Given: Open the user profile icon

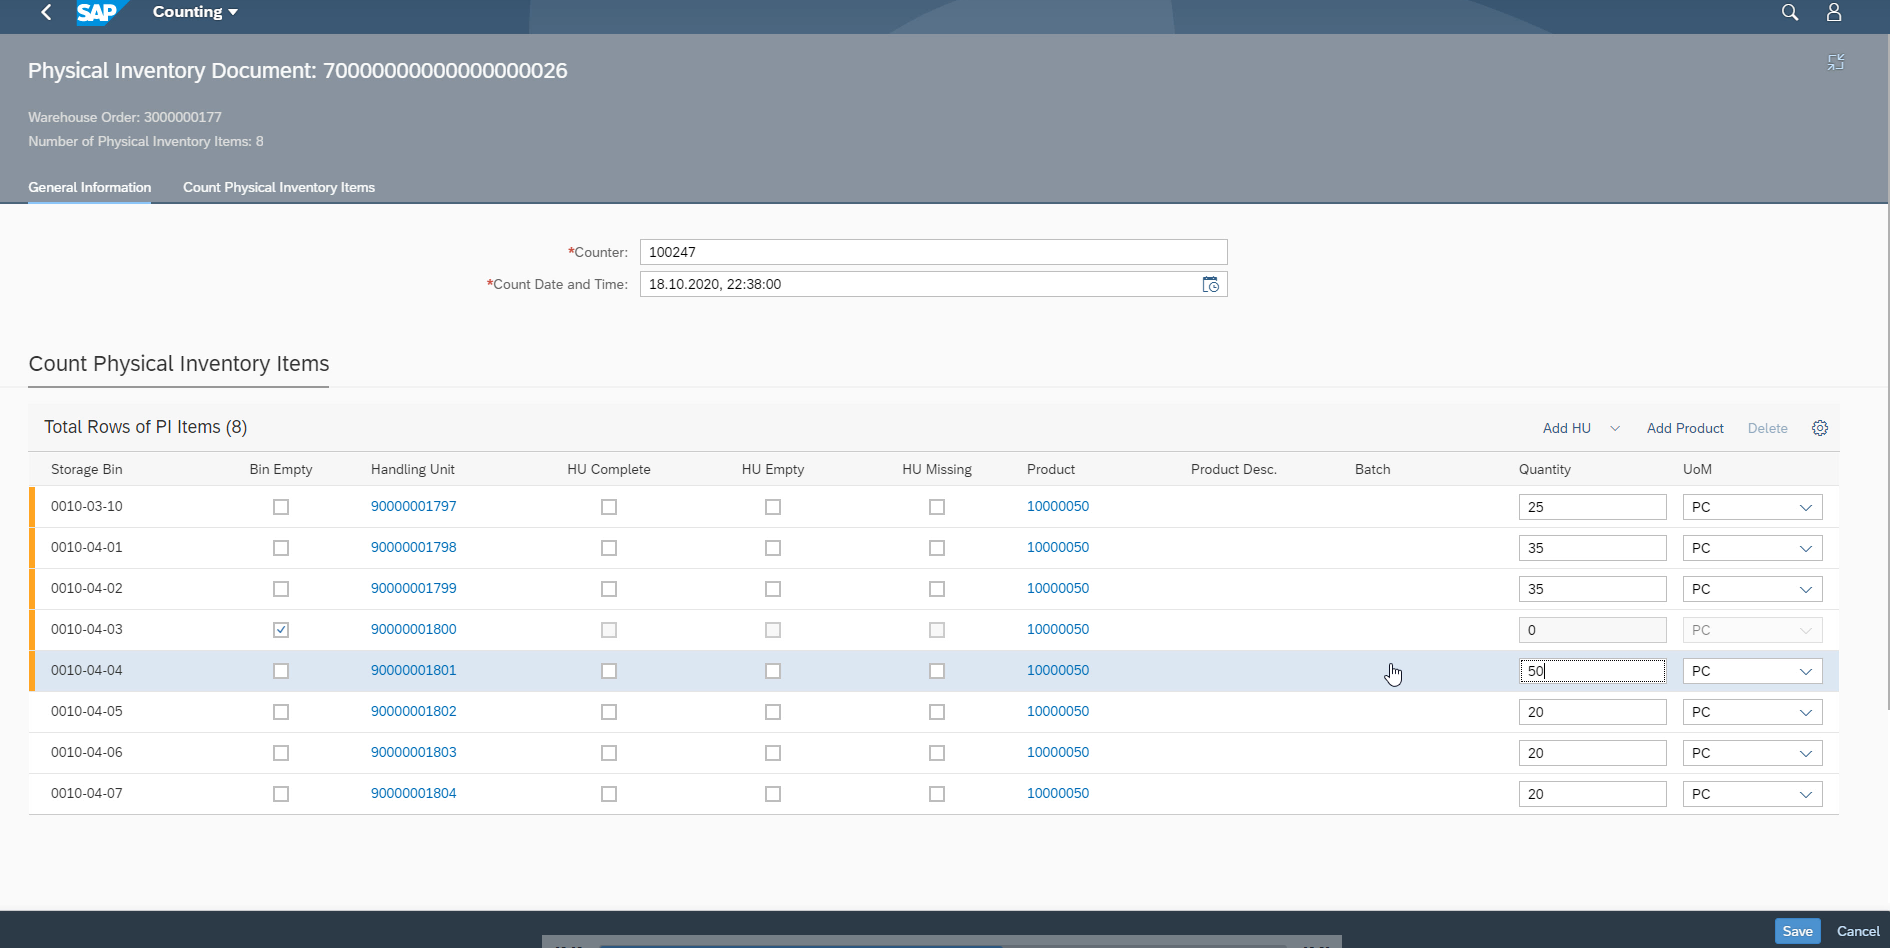Looking at the screenshot, I should click(x=1833, y=12).
